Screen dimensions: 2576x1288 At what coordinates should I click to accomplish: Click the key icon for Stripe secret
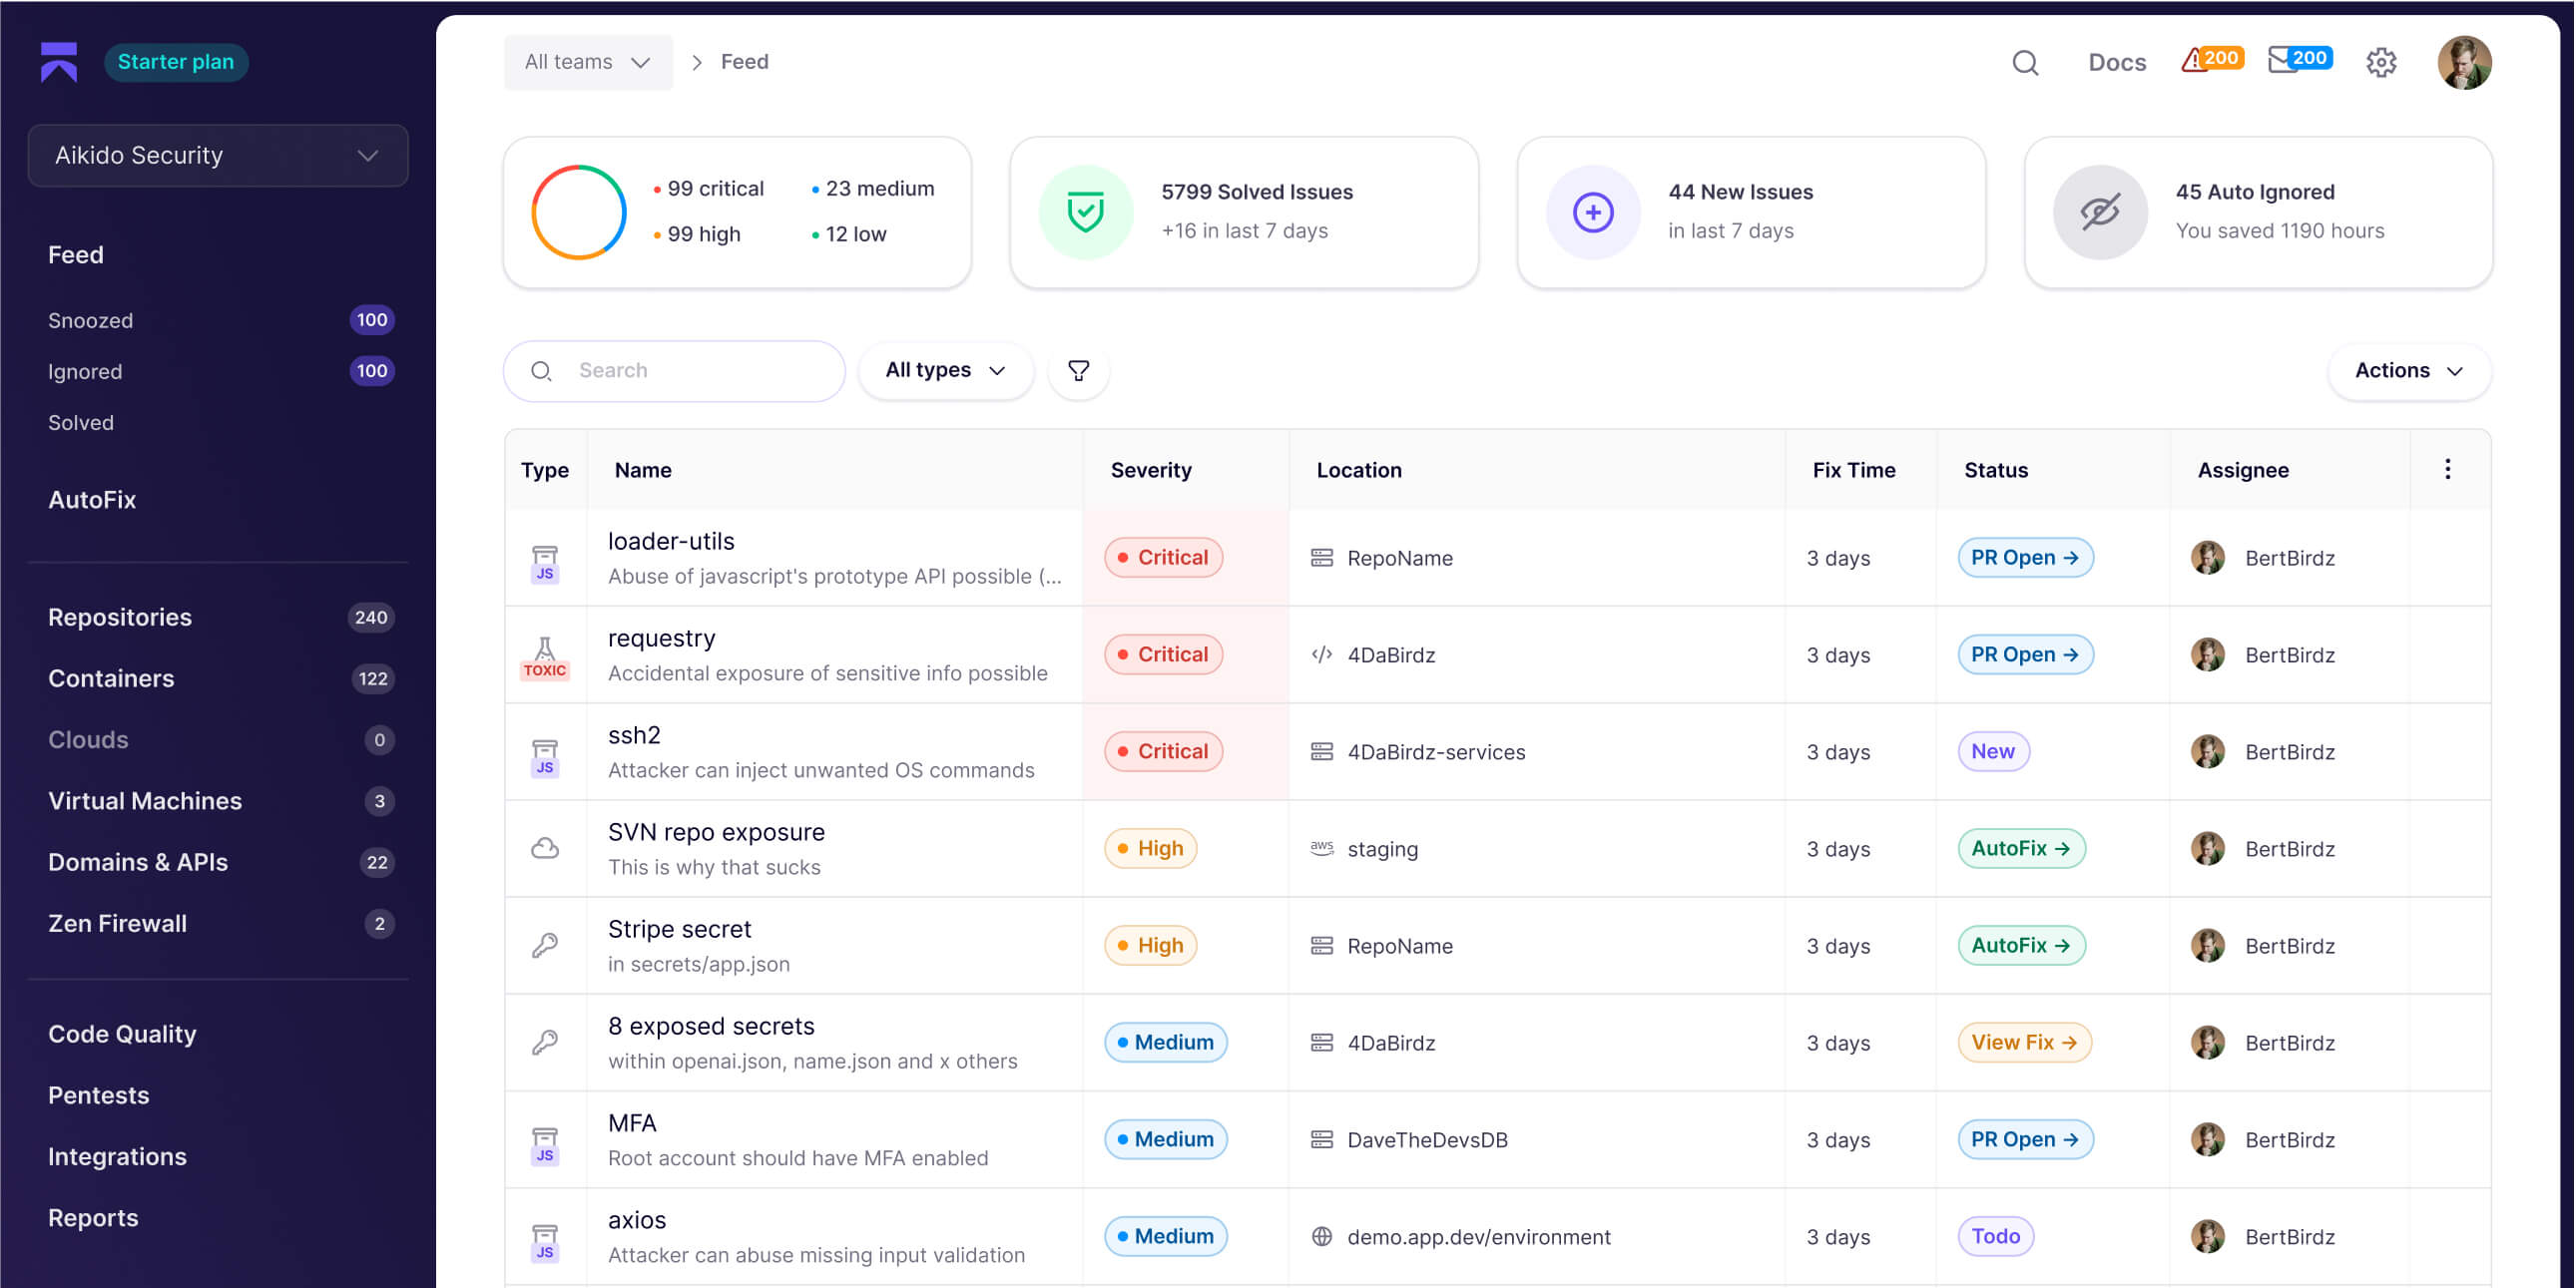point(544,945)
